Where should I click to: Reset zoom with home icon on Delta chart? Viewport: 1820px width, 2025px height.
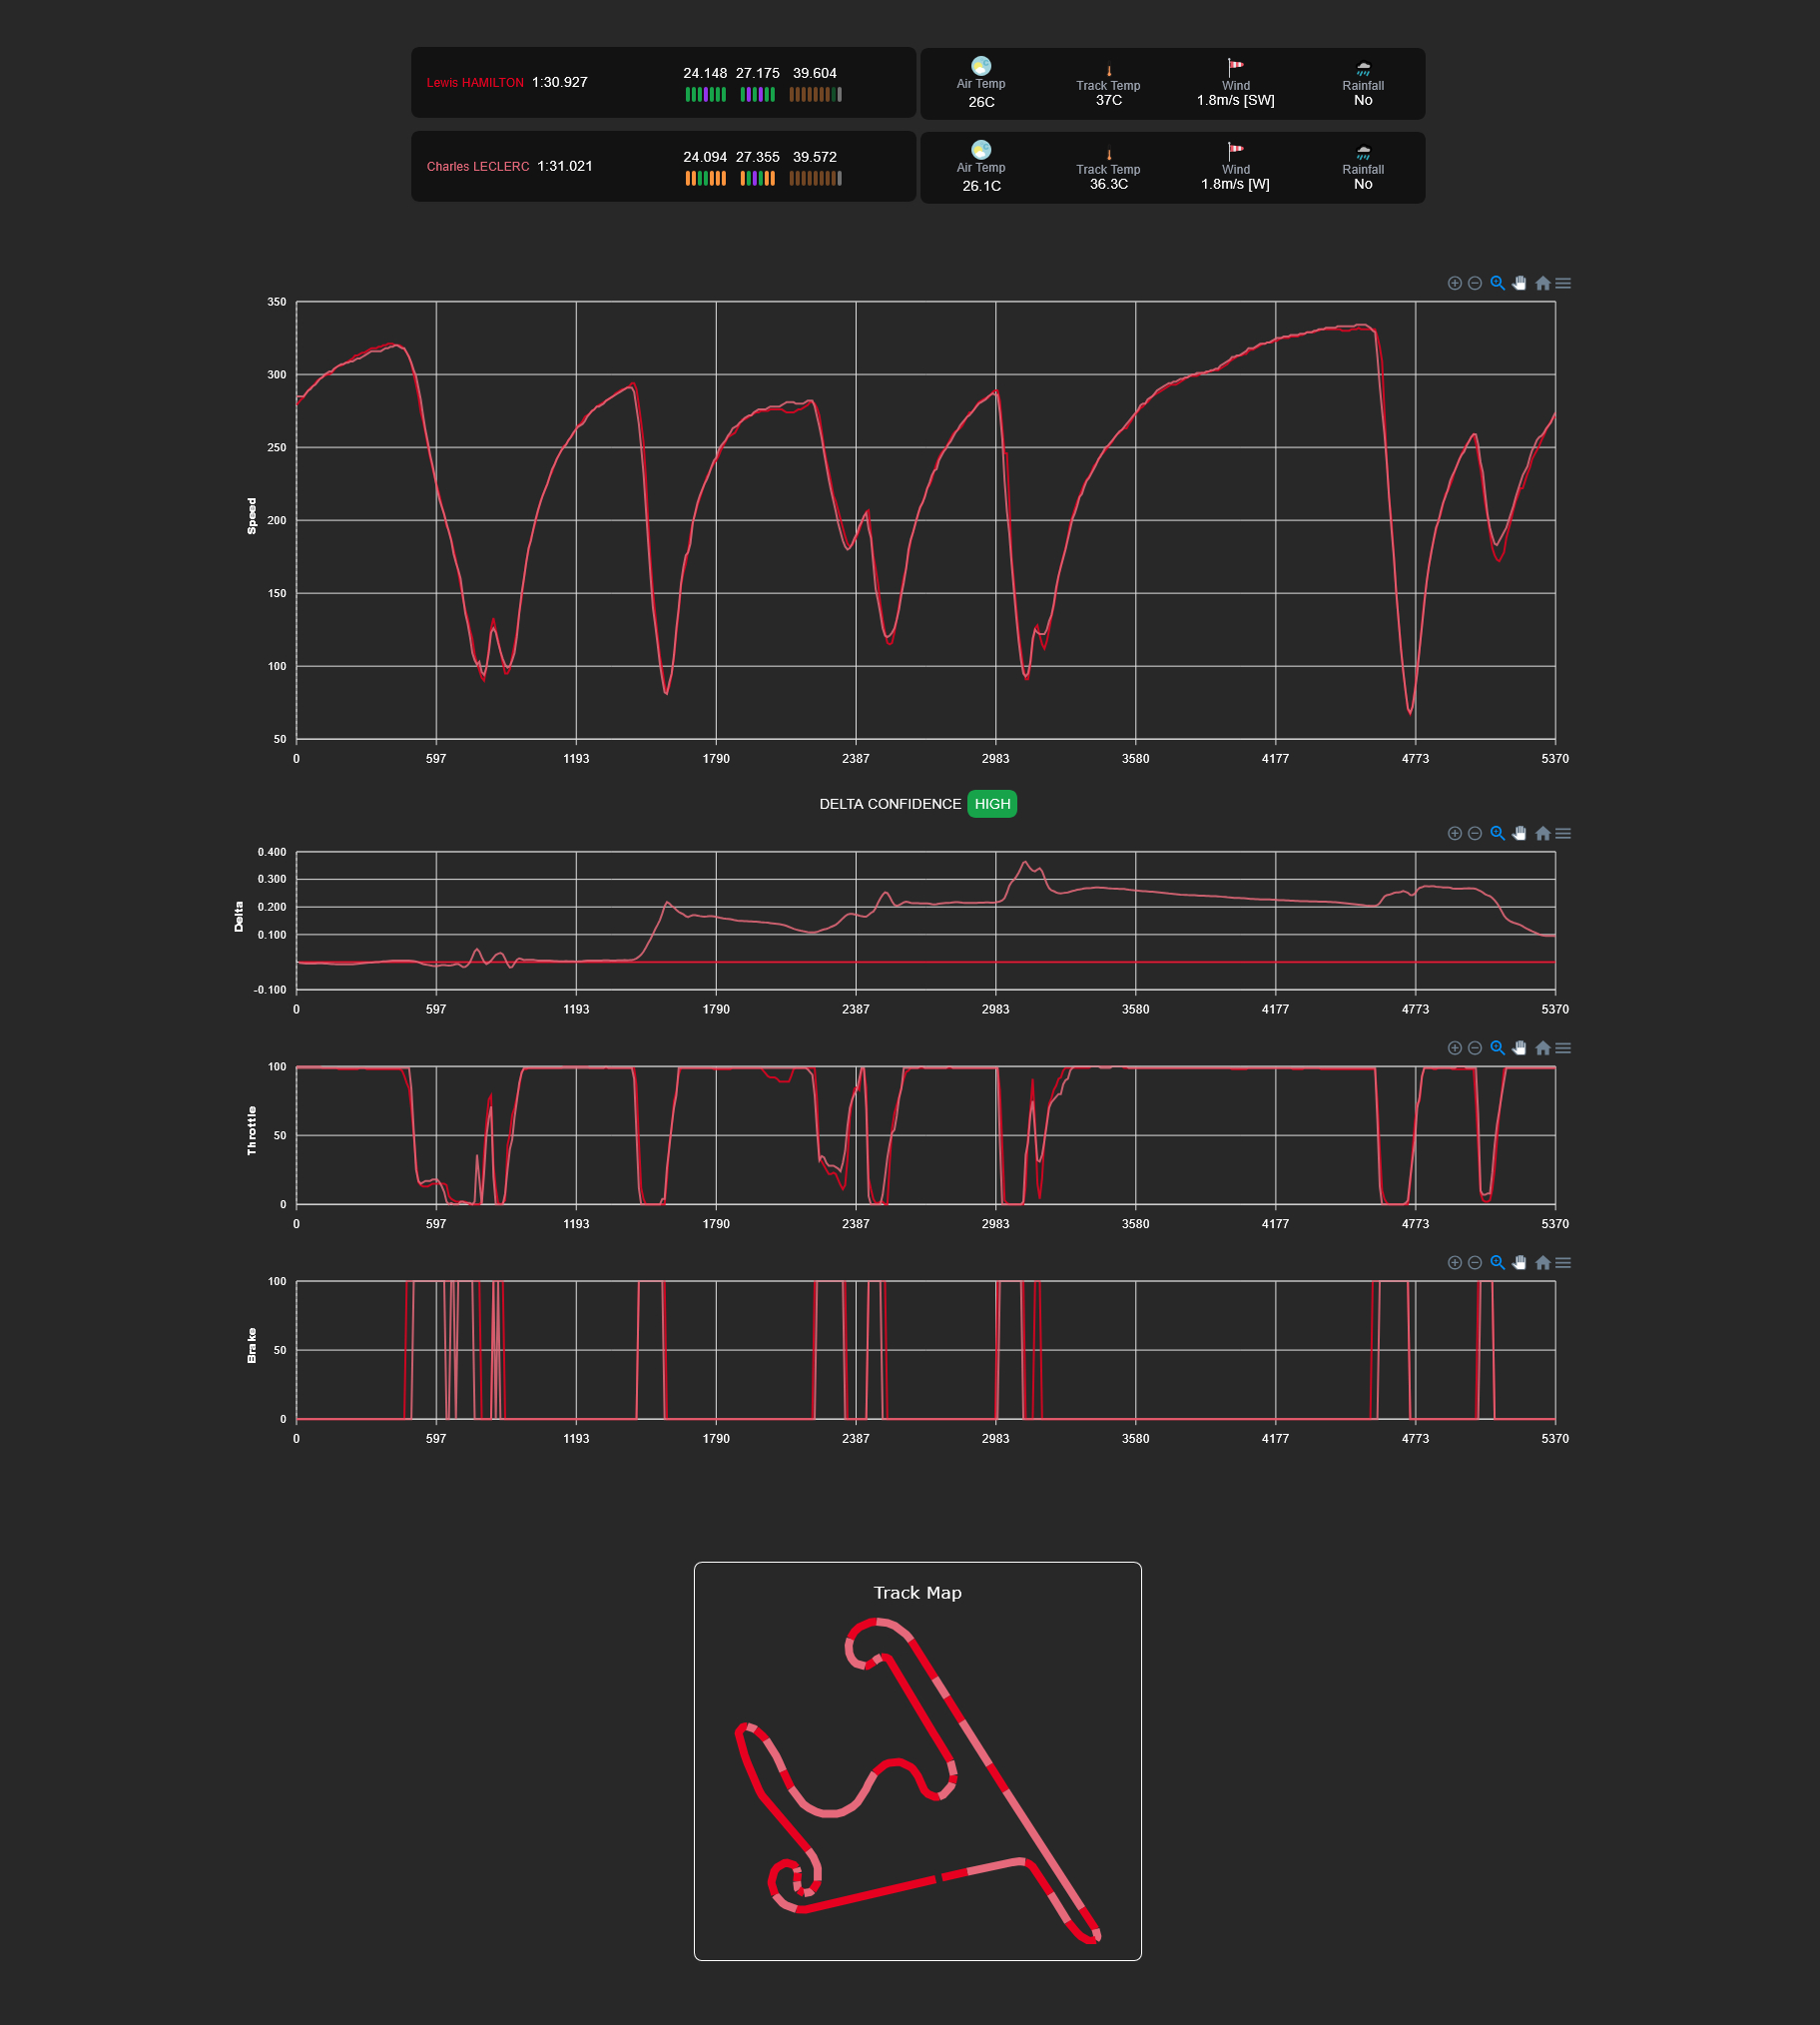pyautogui.click(x=1542, y=833)
